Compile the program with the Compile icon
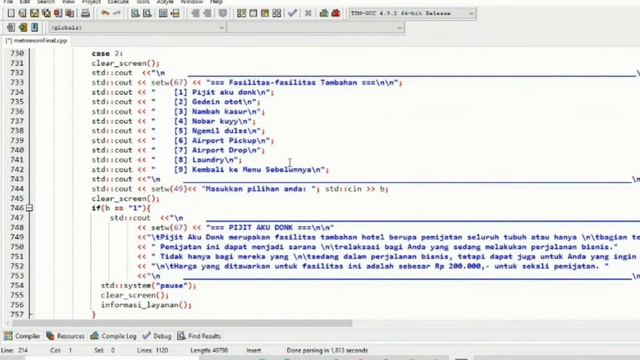640x360 pixels. pyautogui.click(x=241, y=13)
